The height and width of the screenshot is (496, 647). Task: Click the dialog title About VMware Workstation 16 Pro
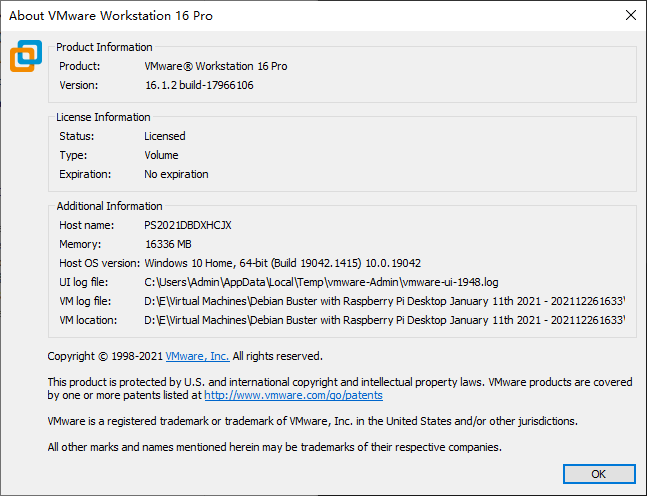point(111,16)
